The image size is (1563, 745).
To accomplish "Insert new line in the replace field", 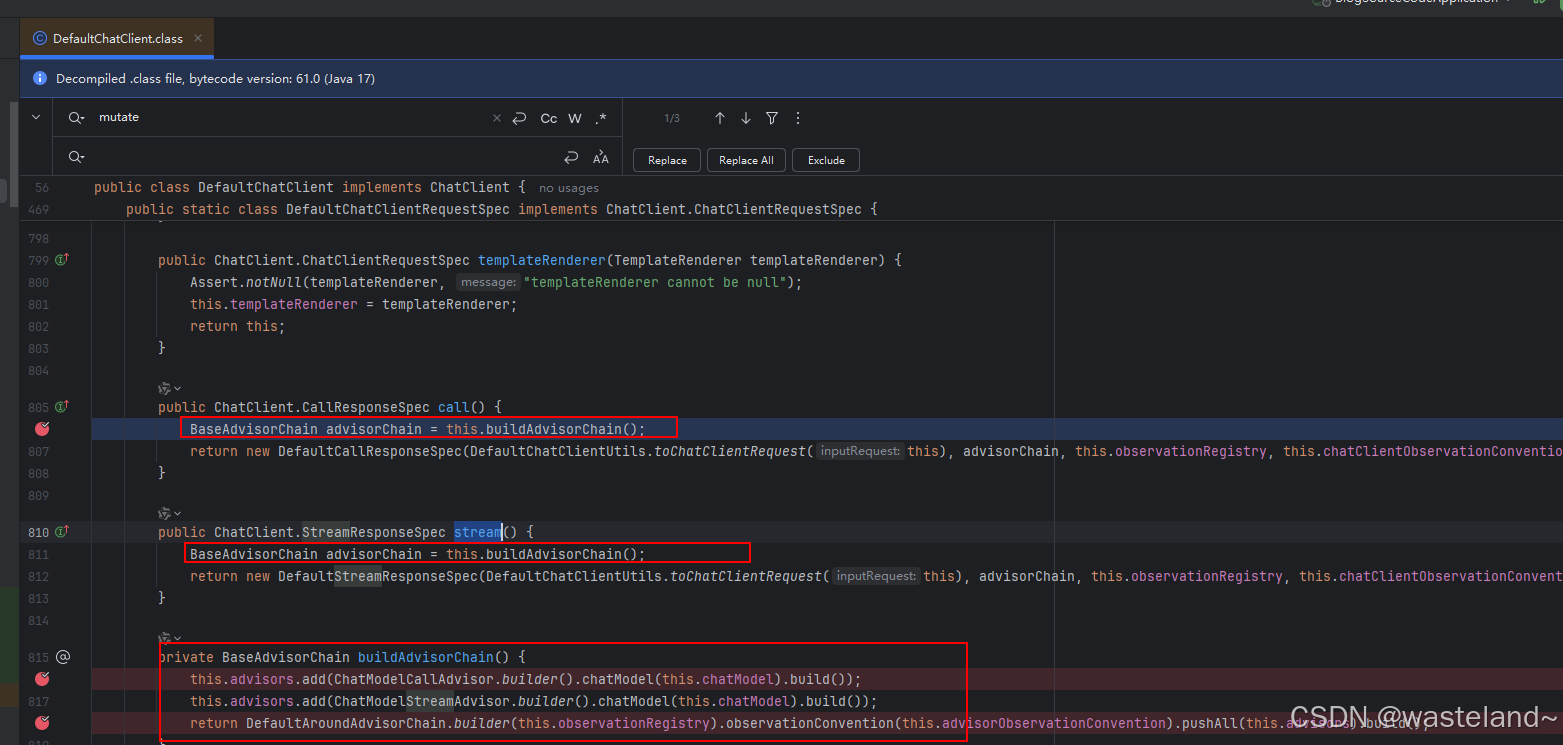I will coord(571,157).
